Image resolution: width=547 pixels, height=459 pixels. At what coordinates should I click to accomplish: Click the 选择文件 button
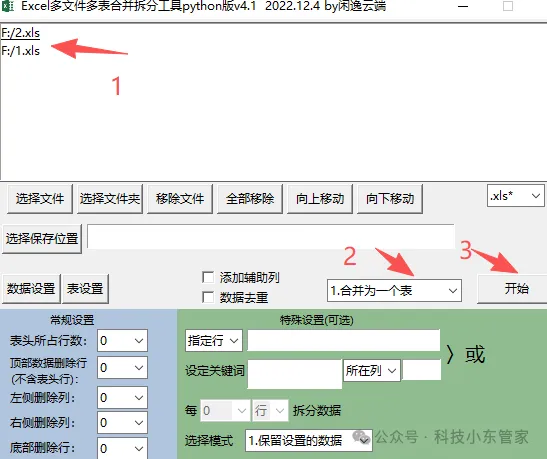(40, 199)
